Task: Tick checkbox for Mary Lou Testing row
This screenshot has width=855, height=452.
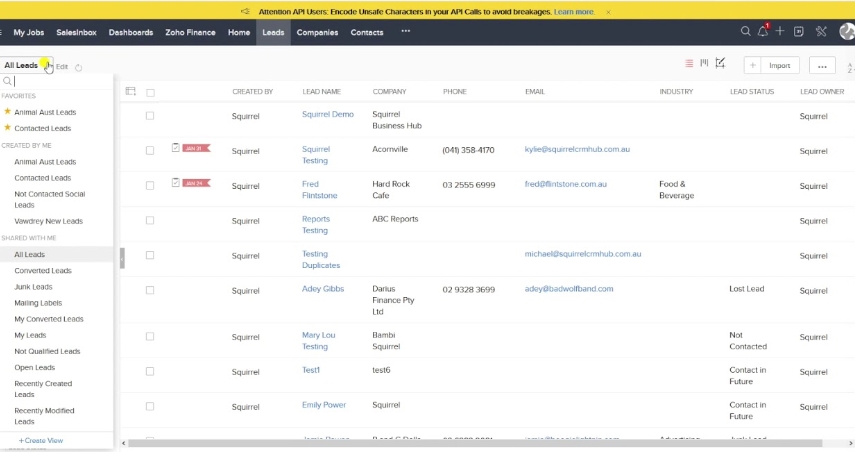Action: pos(150,336)
